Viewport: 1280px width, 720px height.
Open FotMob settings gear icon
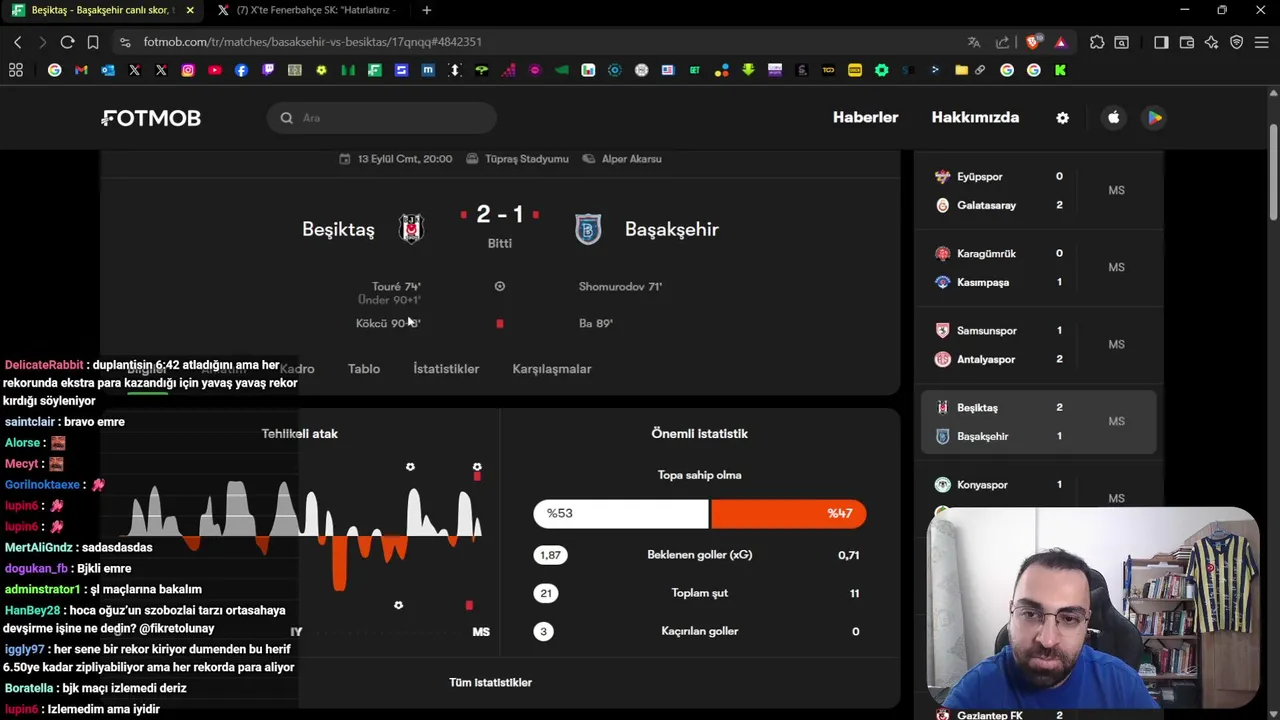pyautogui.click(x=1062, y=118)
